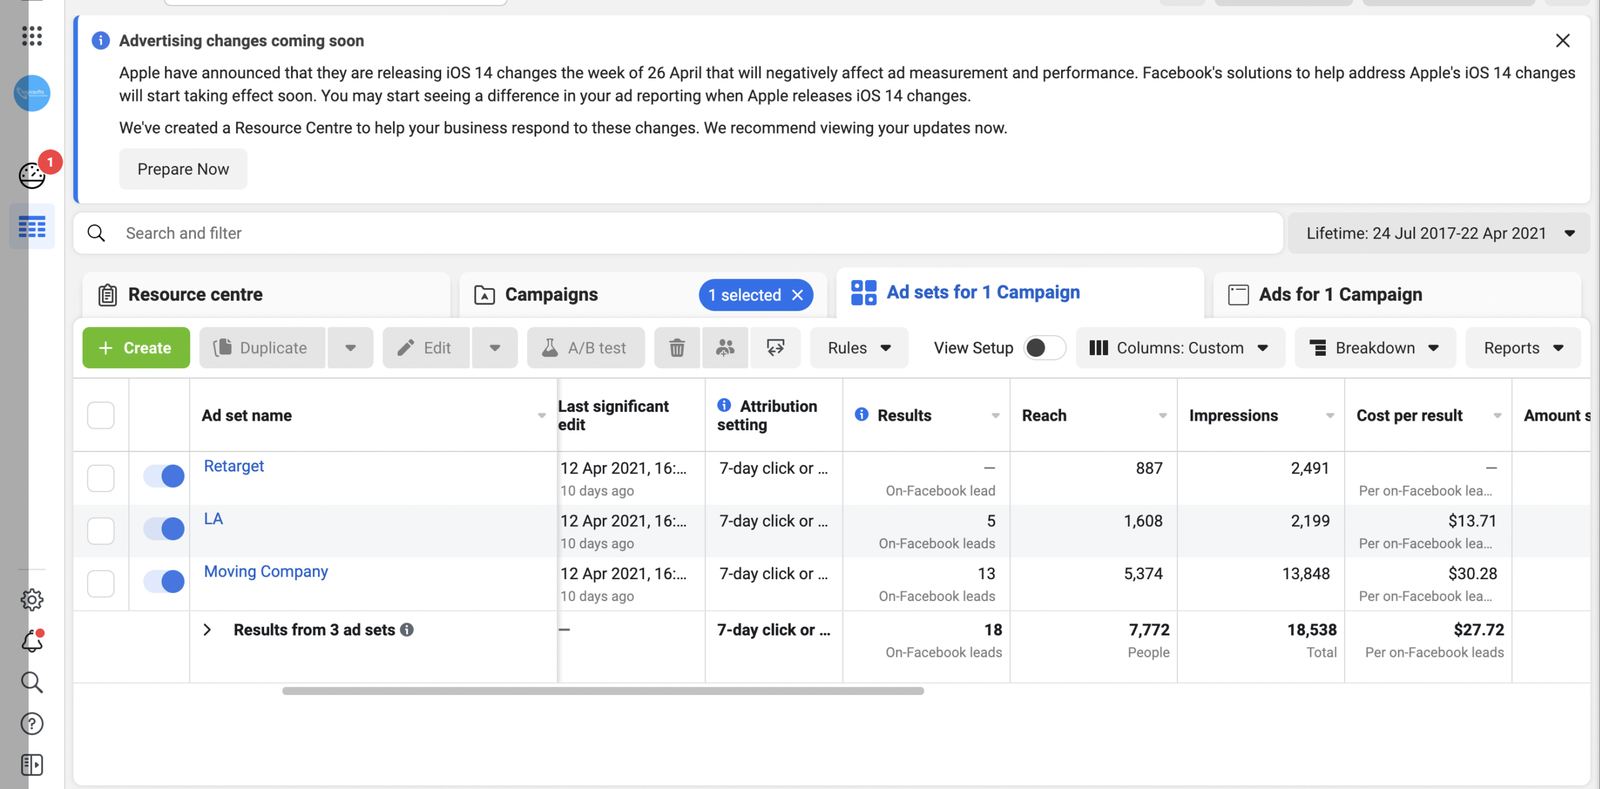The image size is (1600, 789).
Task: Click the audience people icon in toolbar
Action: click(x=725, y=348)
